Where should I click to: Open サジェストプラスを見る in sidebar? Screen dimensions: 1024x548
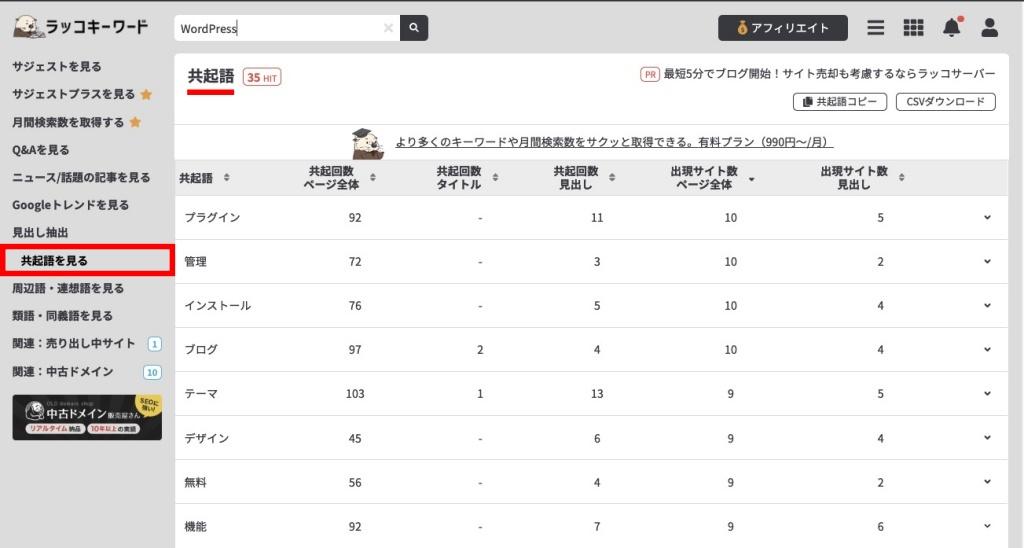tap(73, 95)
